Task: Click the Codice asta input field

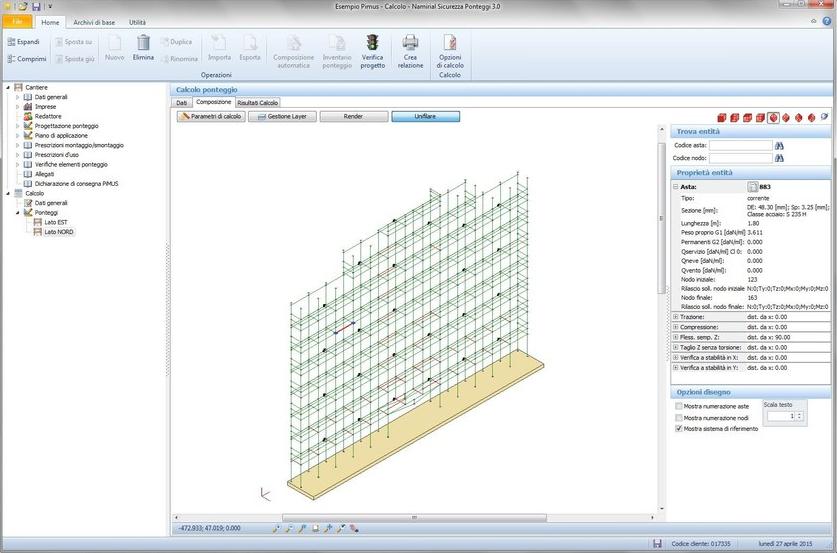Action: 740,145
